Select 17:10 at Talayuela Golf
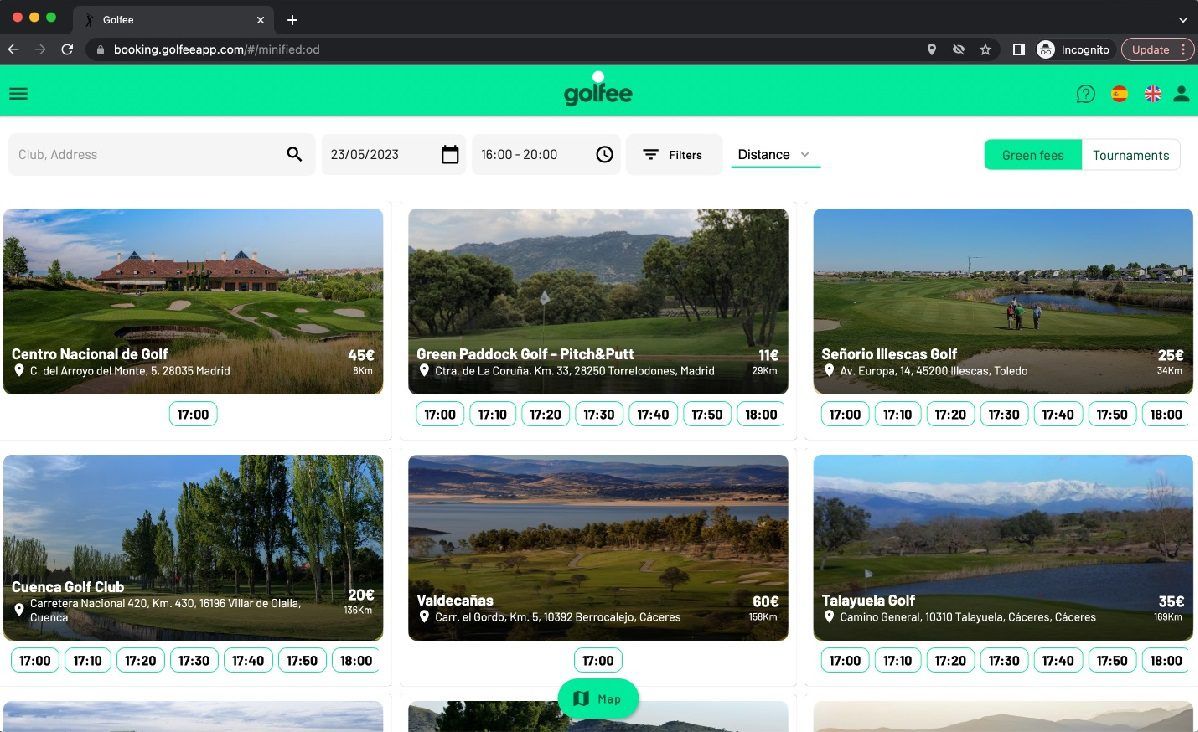Screen dimensions: 1198x732 (898, 660)
